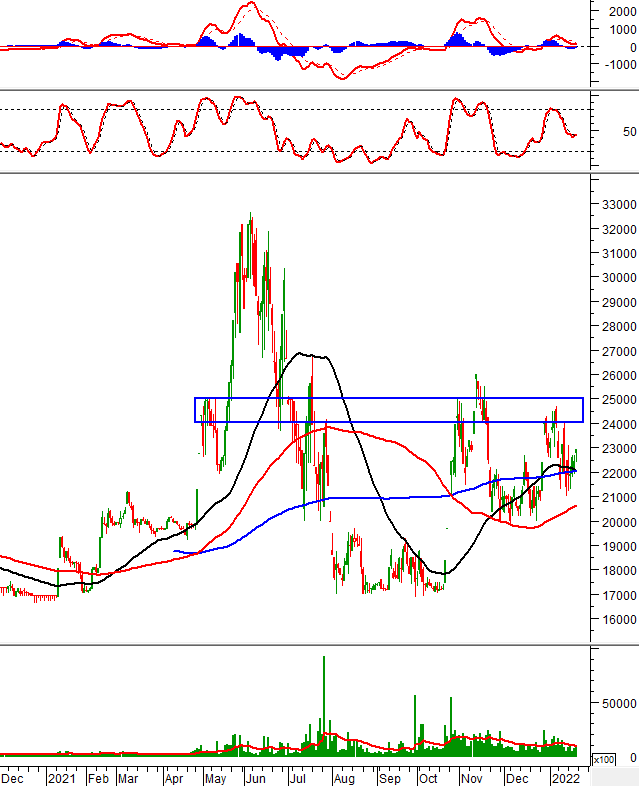Click the 27000 price axis label
639x786 pixels.
(x=619, y=351)
